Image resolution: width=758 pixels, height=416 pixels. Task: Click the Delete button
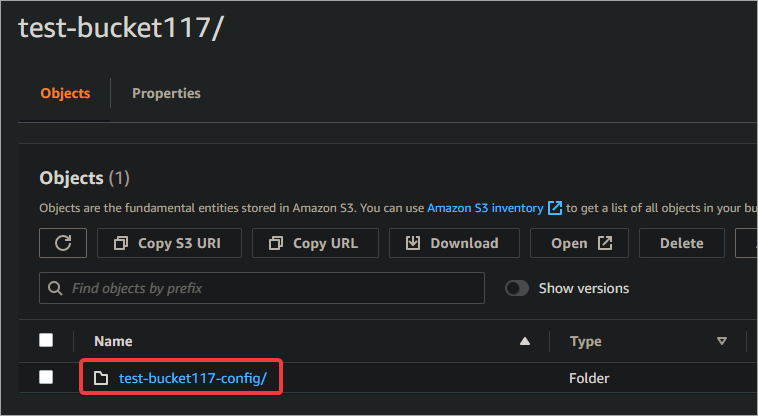682,243
